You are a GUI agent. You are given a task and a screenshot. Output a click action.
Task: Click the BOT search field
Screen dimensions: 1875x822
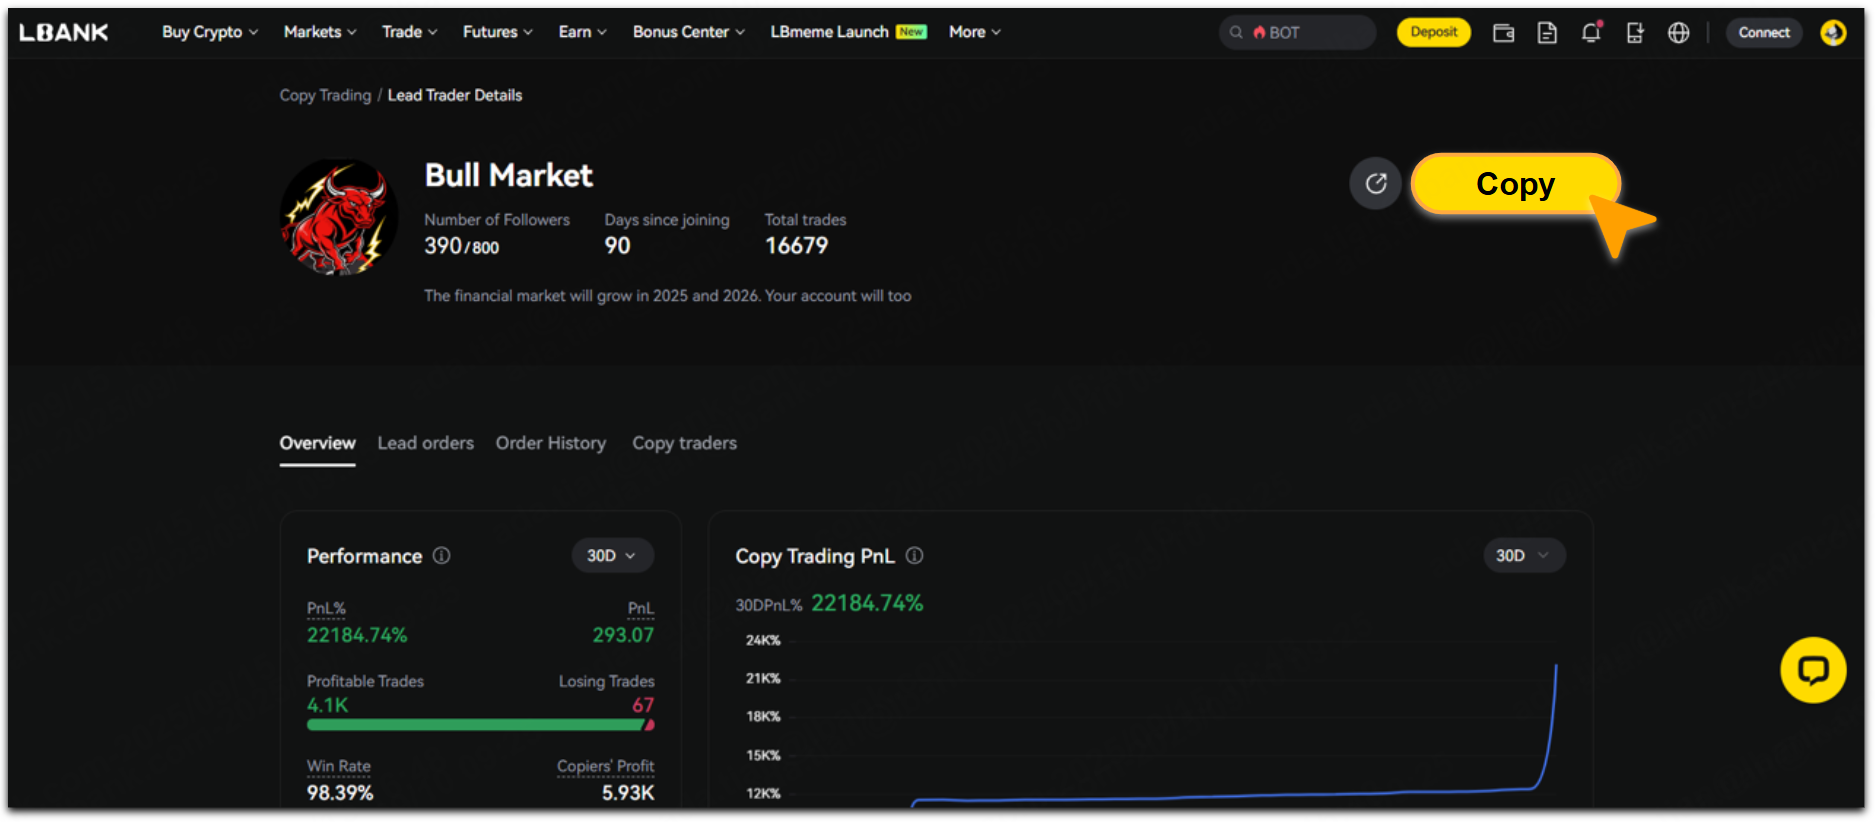(x=1297, y=33)
